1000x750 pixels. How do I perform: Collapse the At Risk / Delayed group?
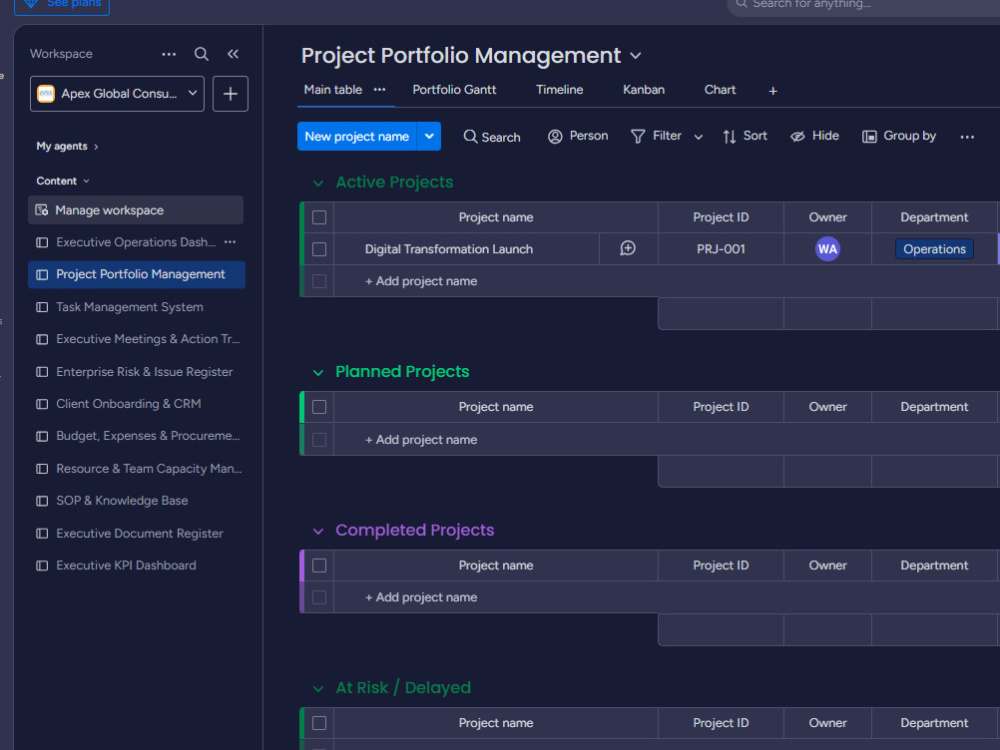tap(318, 689)
